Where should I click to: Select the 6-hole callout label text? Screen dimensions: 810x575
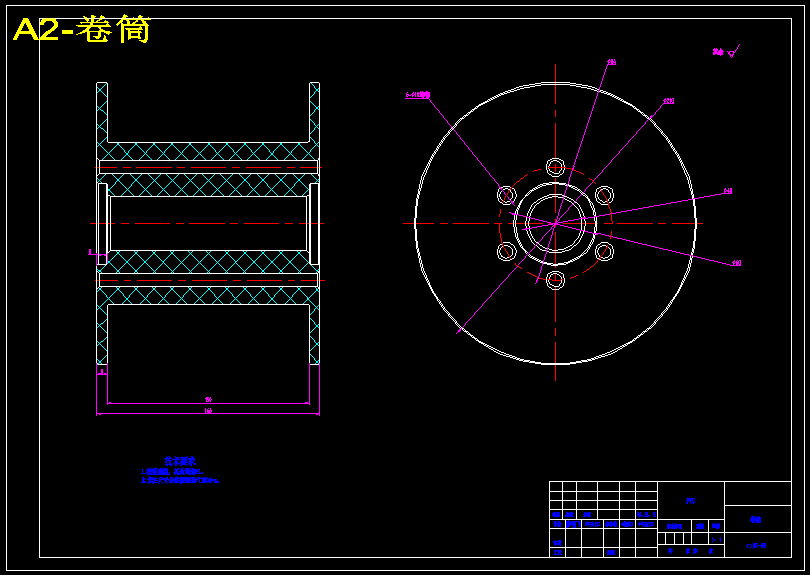click(417, 95)
